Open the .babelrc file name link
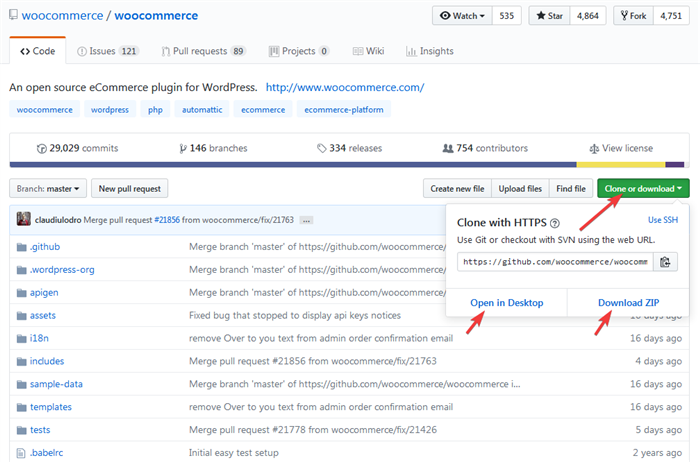 46,453
